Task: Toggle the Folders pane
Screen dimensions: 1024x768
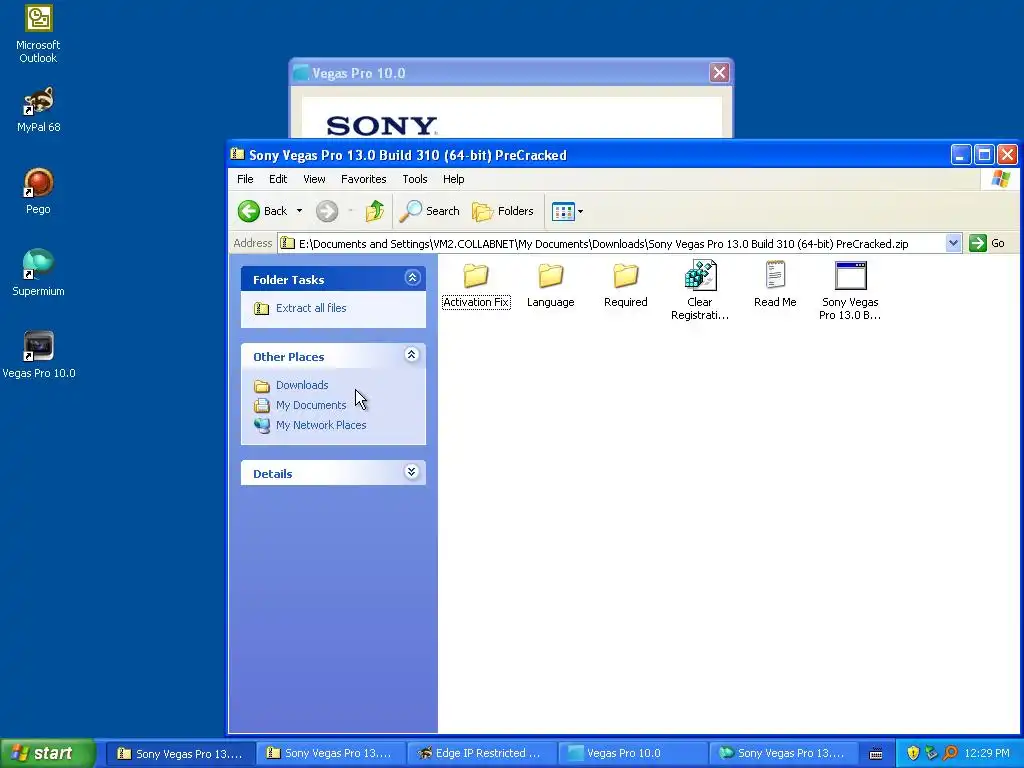Action: [x=503, y=211]
